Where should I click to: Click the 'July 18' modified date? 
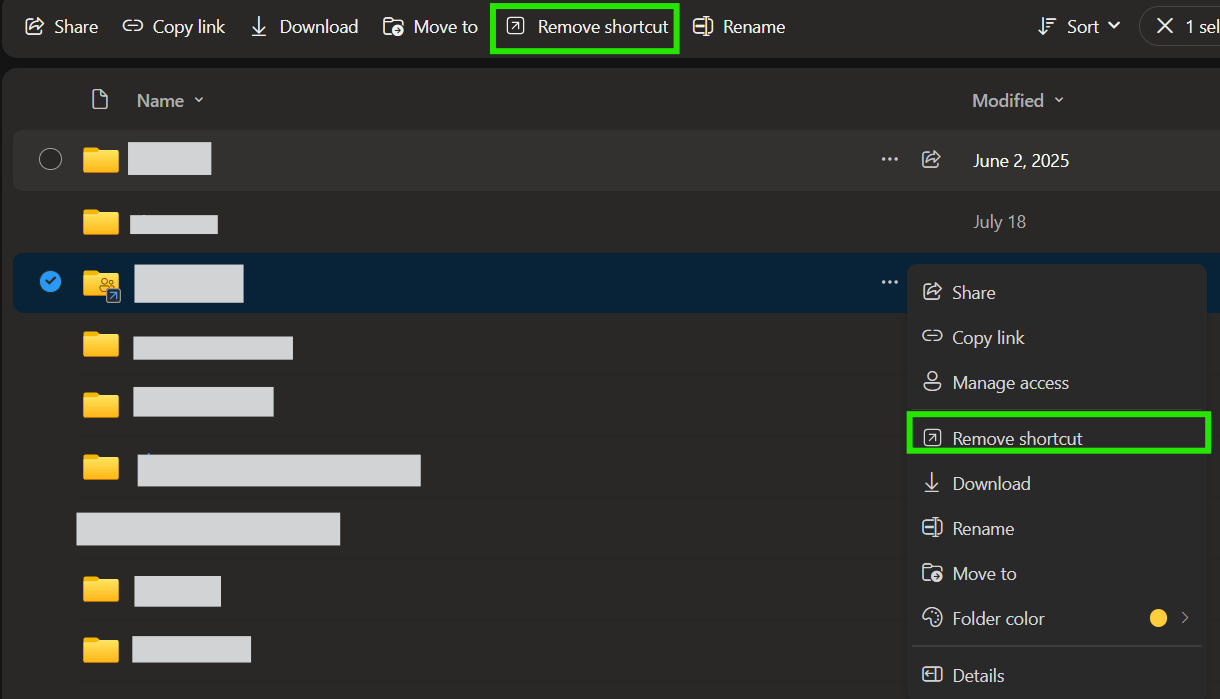pyautogui.click(x=1000, y=222)
